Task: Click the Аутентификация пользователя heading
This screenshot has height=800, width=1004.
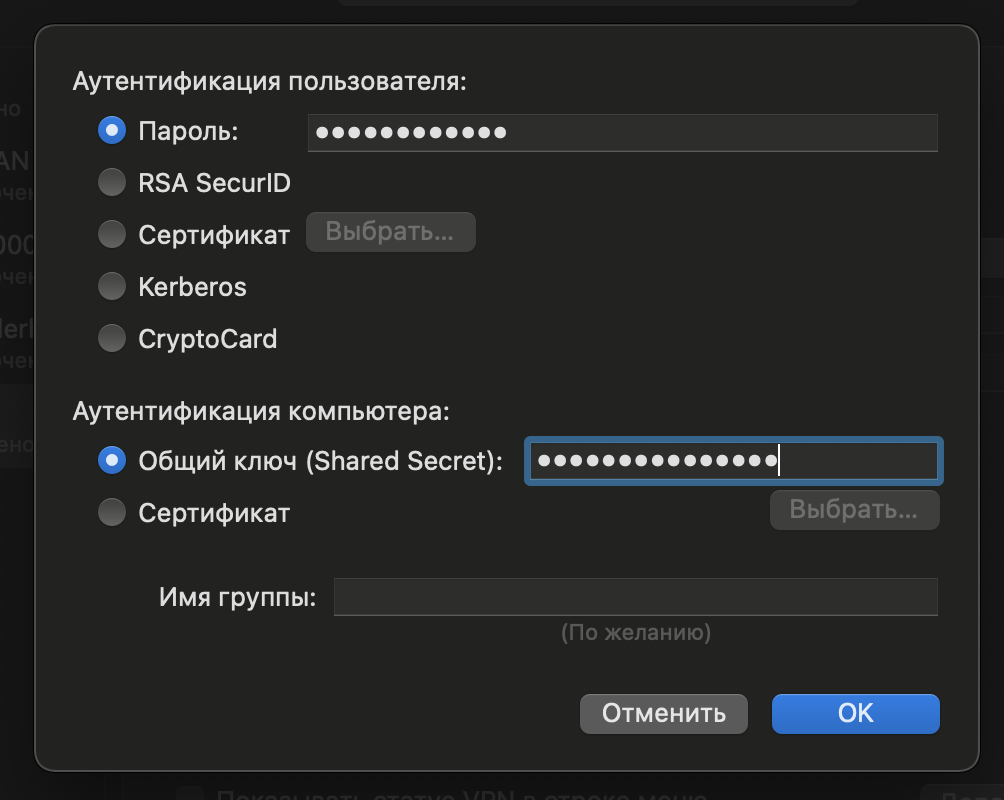Action: (270, 81)
